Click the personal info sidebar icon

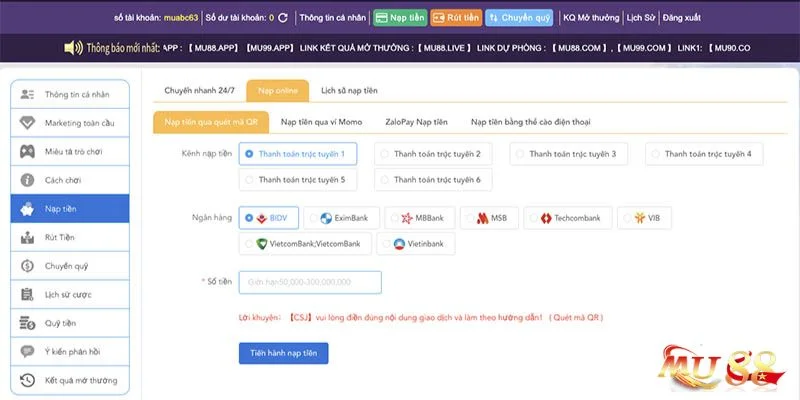[x=27, y=94]
